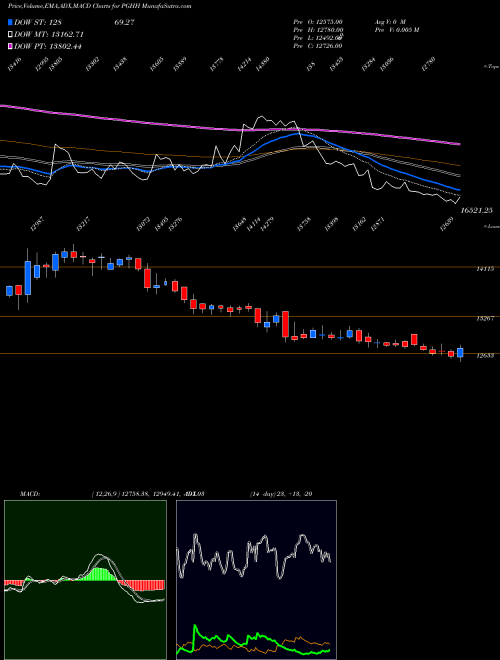Screen dimensions: 500x660
Task: Click the blue DOW ST legend swatch
Action: (x=10, y=22)
